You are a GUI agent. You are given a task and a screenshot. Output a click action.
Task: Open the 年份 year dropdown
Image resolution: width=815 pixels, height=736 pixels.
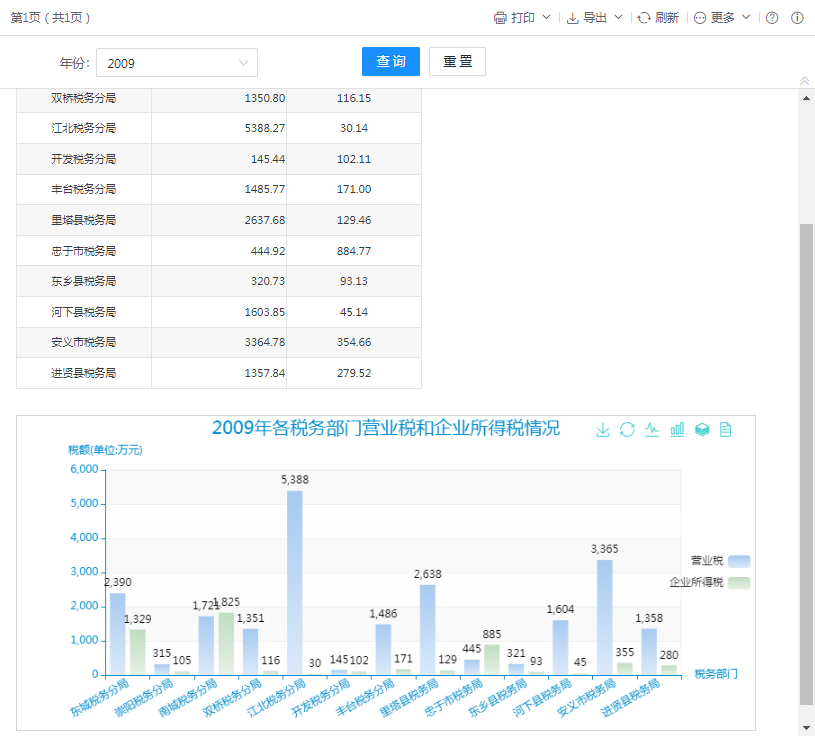[x=177, y=63]
